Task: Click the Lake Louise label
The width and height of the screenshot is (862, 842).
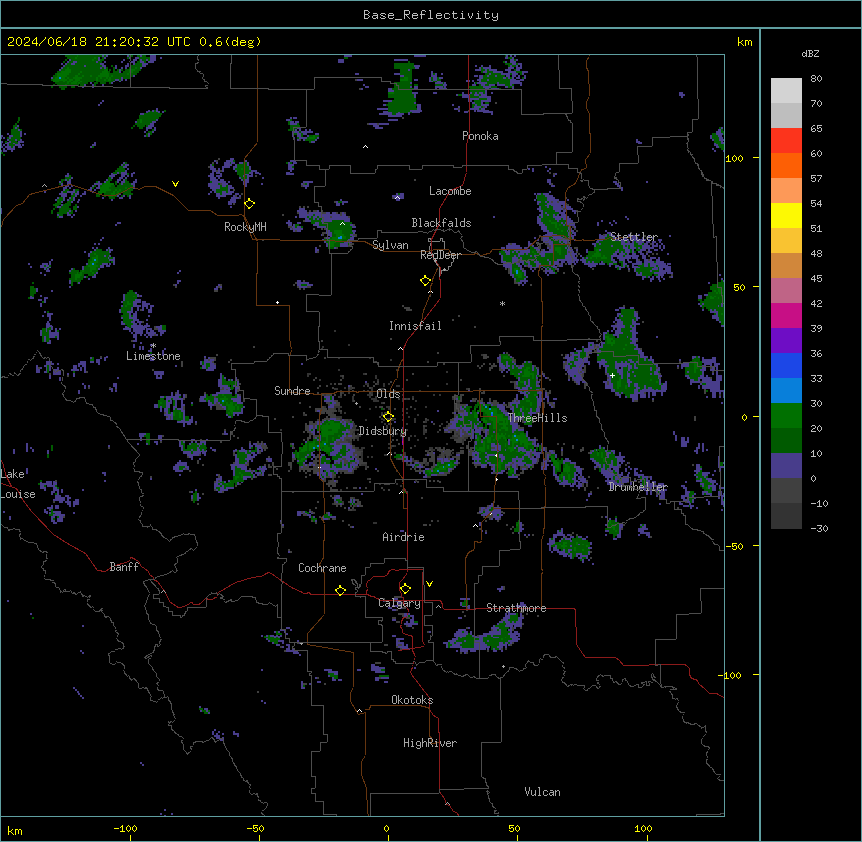Action: tap(18, 484)
